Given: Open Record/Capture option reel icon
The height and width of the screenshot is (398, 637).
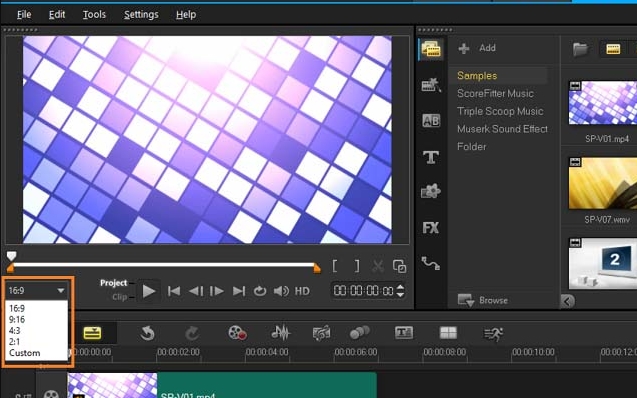Looking at the screenshot, I should point(237,333).
